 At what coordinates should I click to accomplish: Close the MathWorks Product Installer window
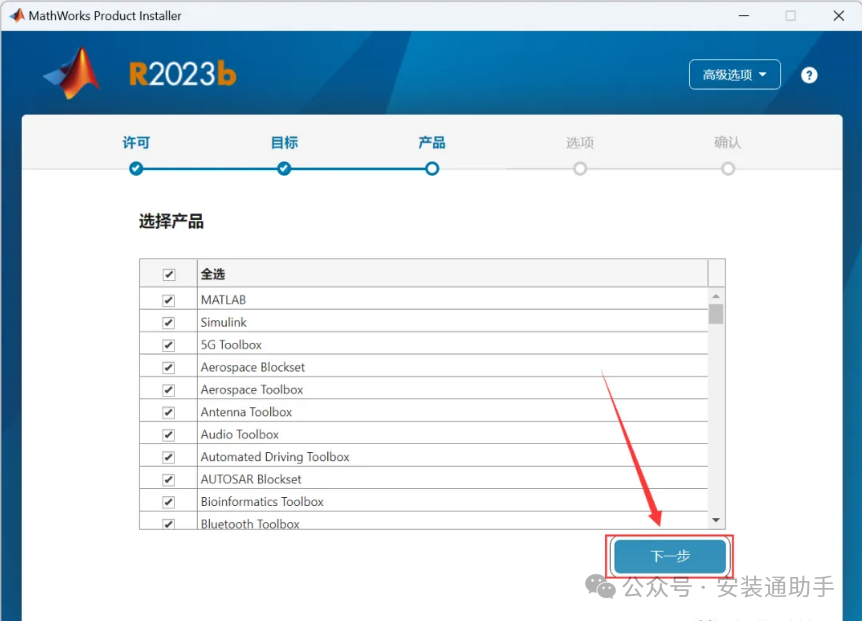pyautogui.click(x=838, y=15)
